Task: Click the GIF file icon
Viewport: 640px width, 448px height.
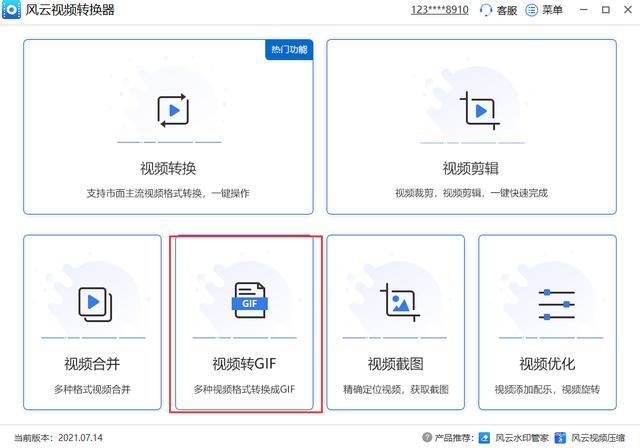Action: [249, 301]
